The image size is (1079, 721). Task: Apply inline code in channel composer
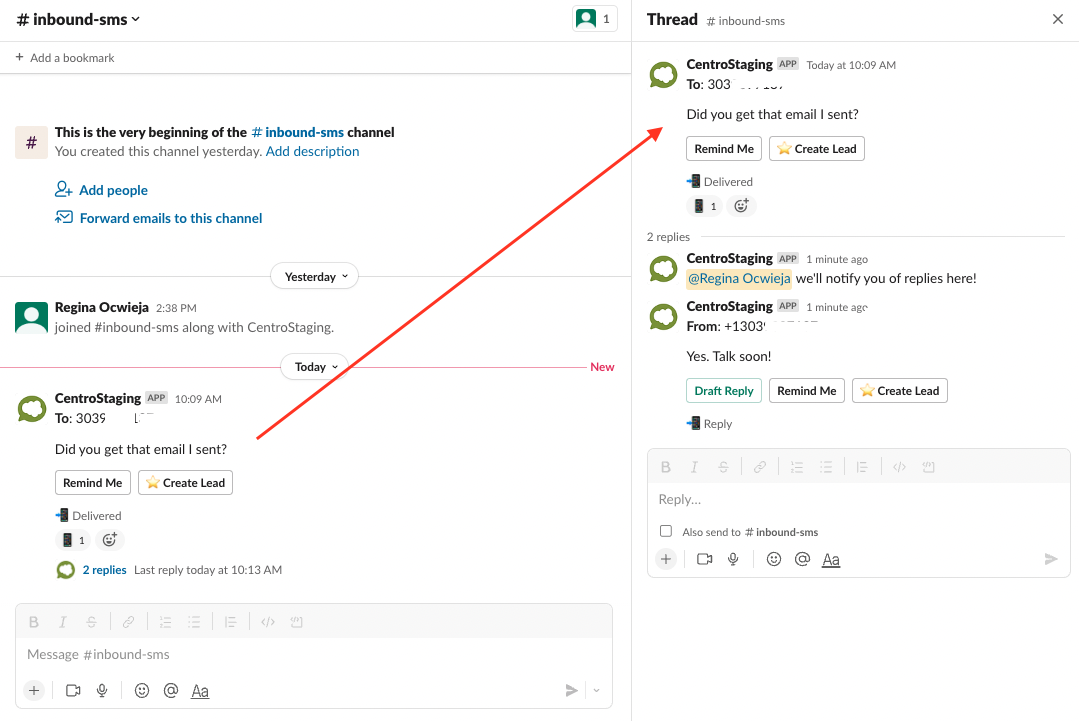(268, 622)
